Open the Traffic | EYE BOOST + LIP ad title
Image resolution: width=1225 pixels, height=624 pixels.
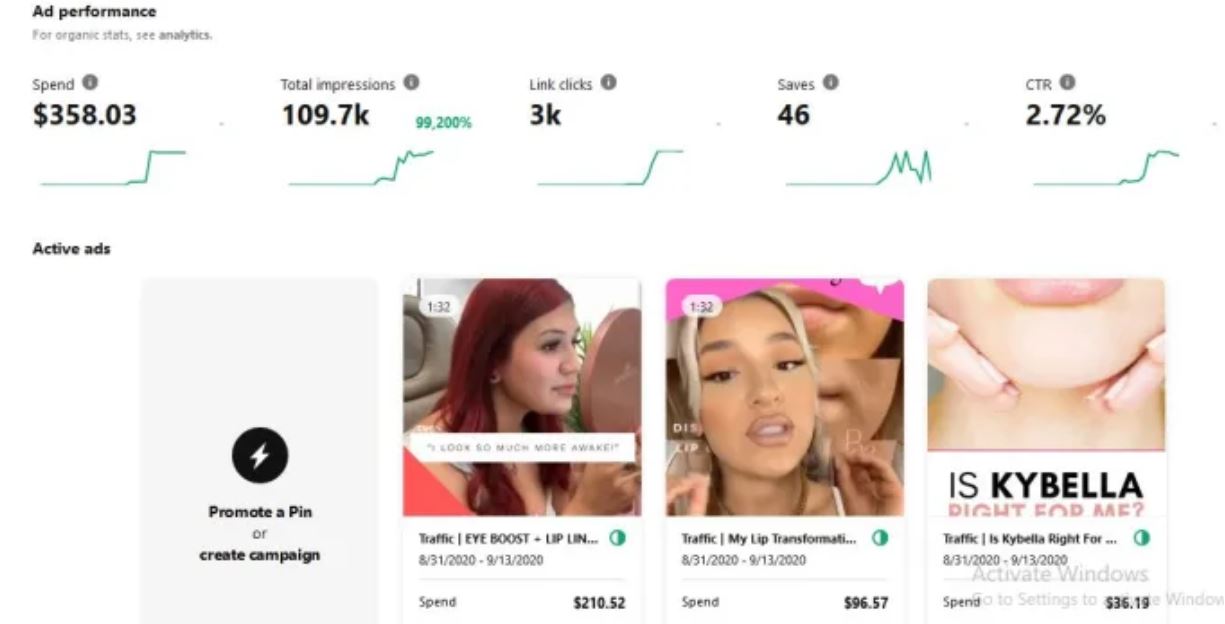point(508,538)
